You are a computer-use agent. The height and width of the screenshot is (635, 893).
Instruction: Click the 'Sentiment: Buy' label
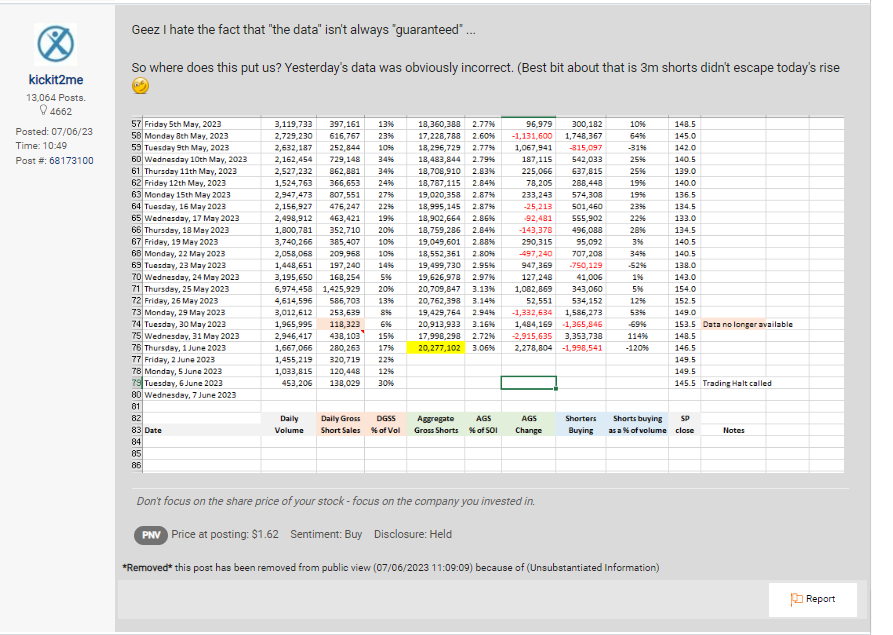click(x=328, y=535)
